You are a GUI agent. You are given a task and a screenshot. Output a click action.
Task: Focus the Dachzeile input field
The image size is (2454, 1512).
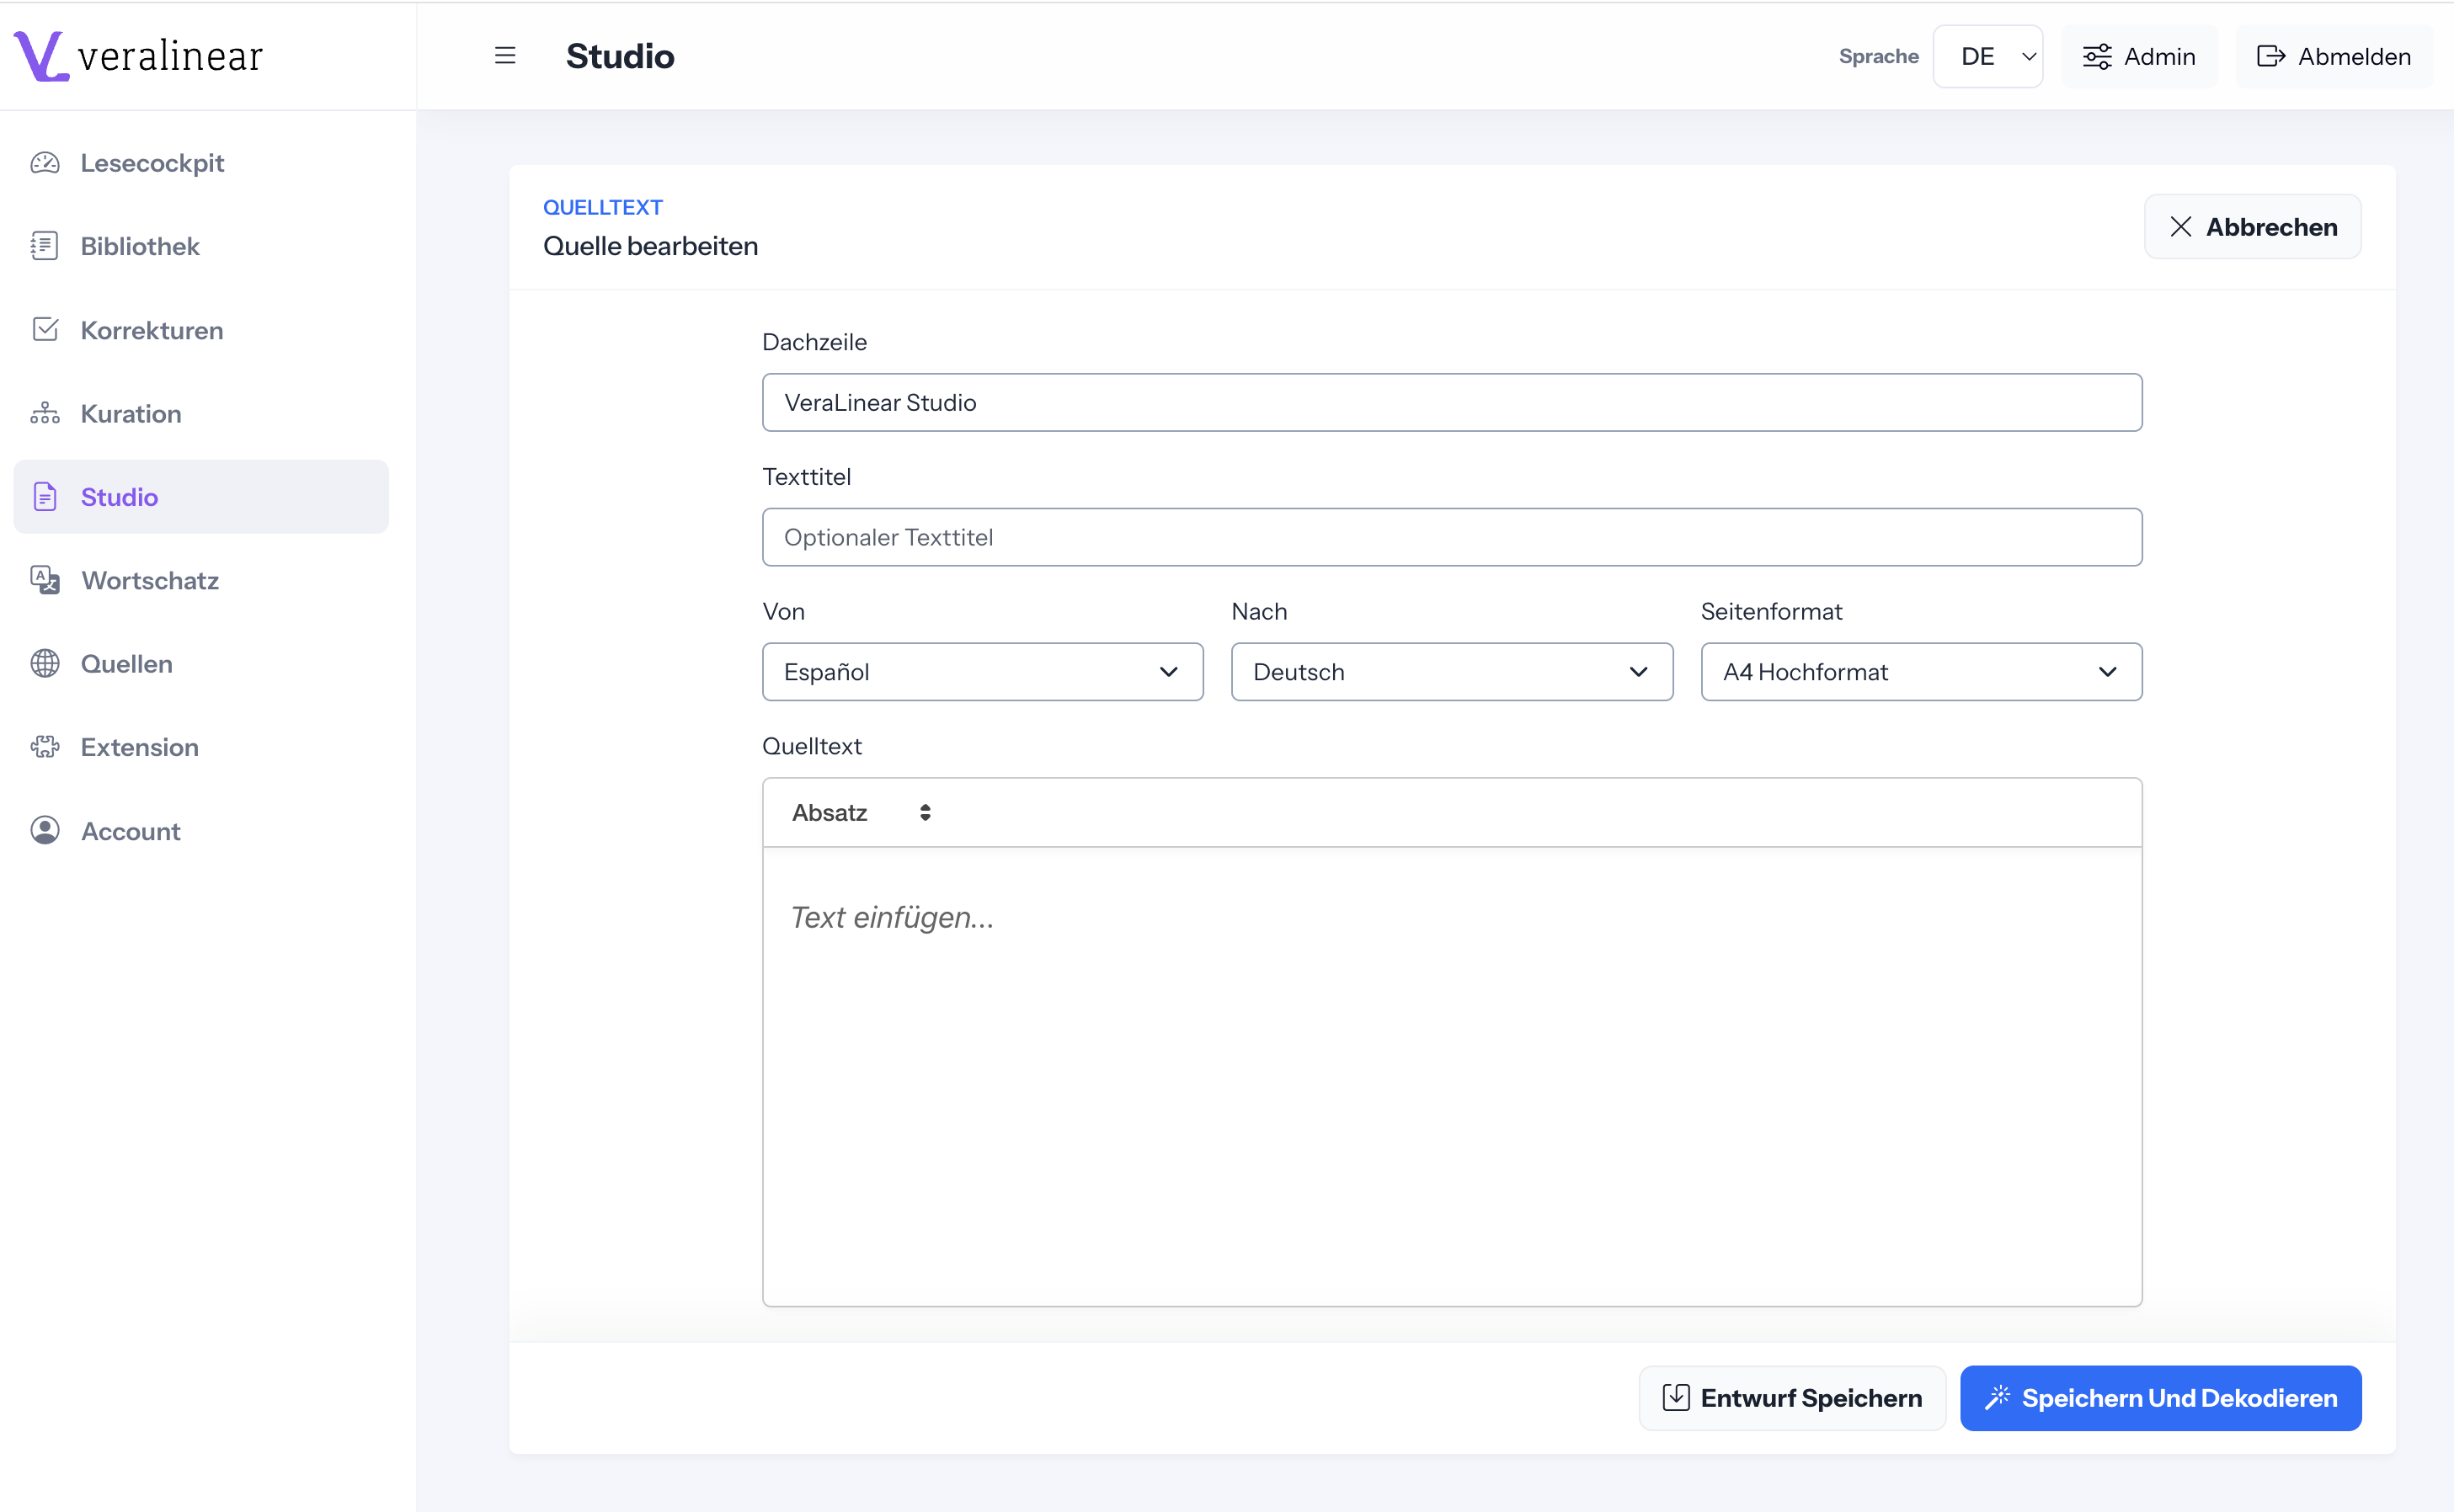point(1451,403)
